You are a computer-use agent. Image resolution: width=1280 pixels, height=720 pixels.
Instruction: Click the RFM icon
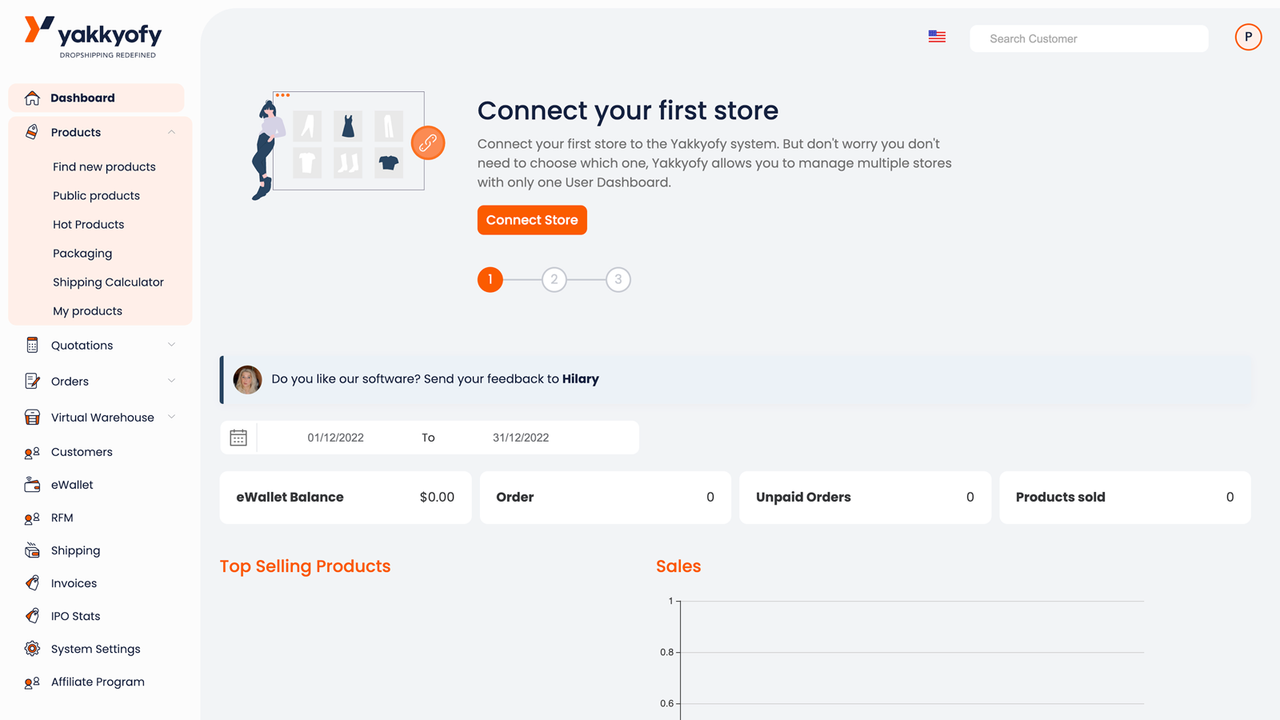(x=32, y=518)
